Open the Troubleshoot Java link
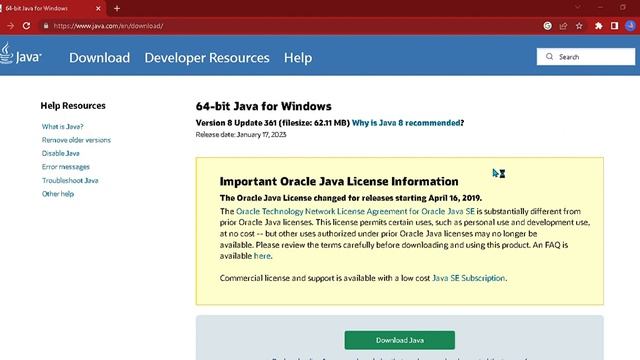The width and height of the screenshot is (640, 360). (x=70, y=180)
